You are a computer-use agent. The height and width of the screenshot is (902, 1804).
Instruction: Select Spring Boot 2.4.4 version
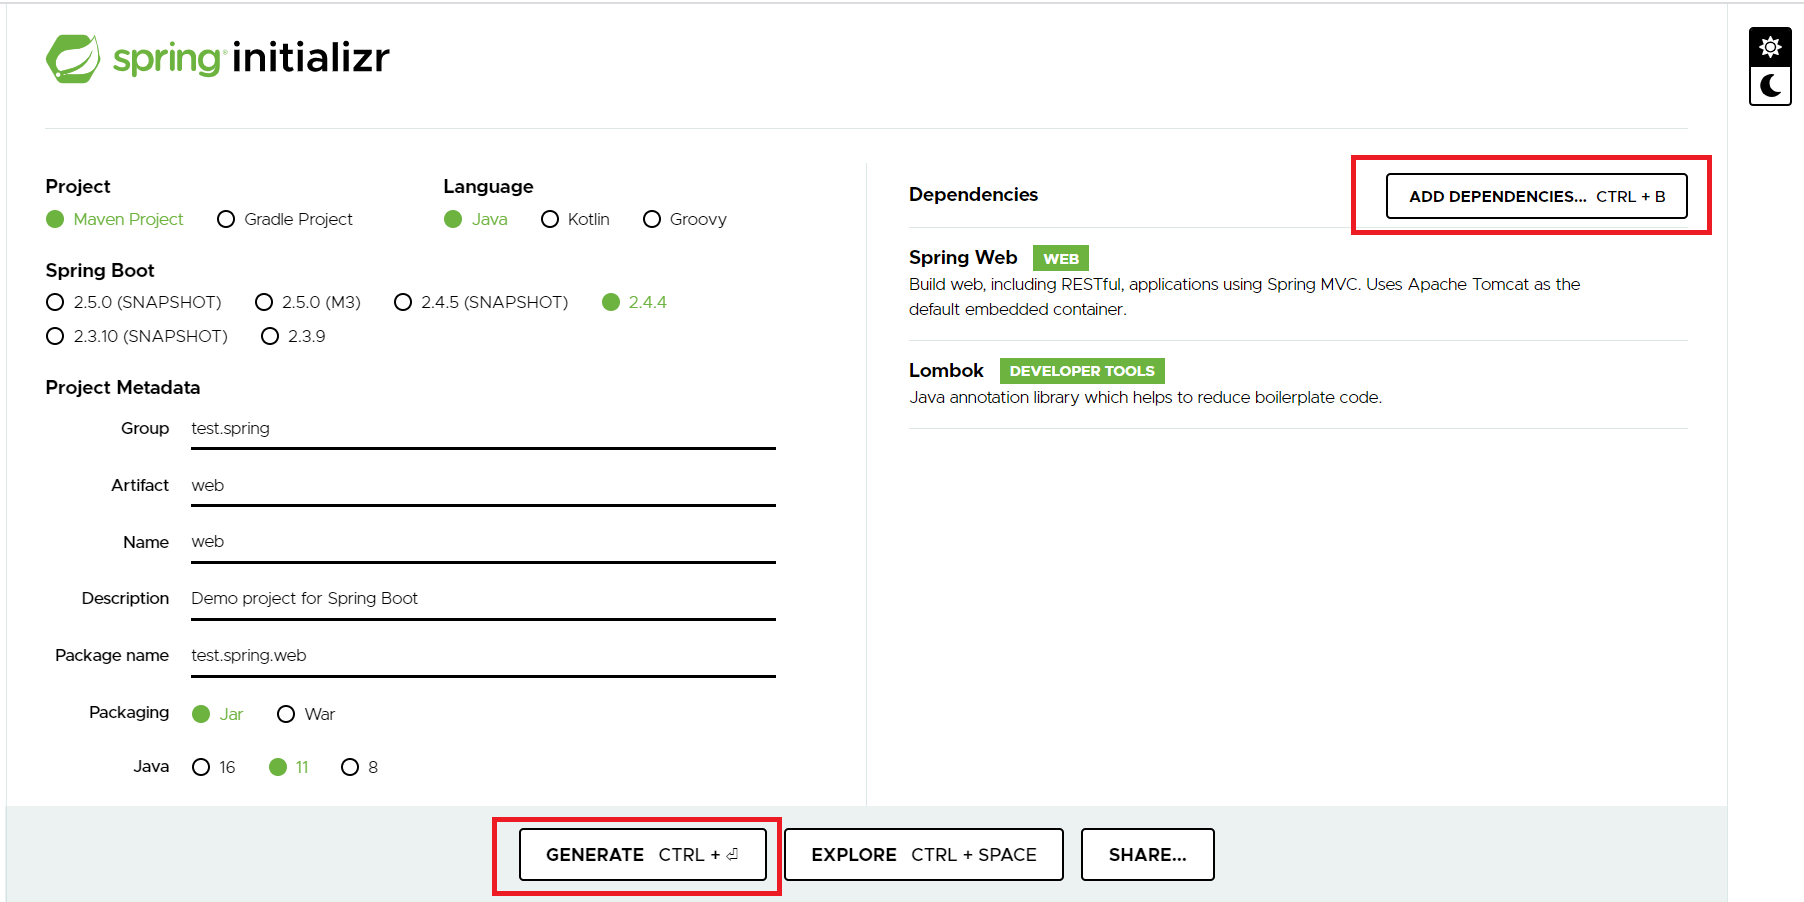634,302
